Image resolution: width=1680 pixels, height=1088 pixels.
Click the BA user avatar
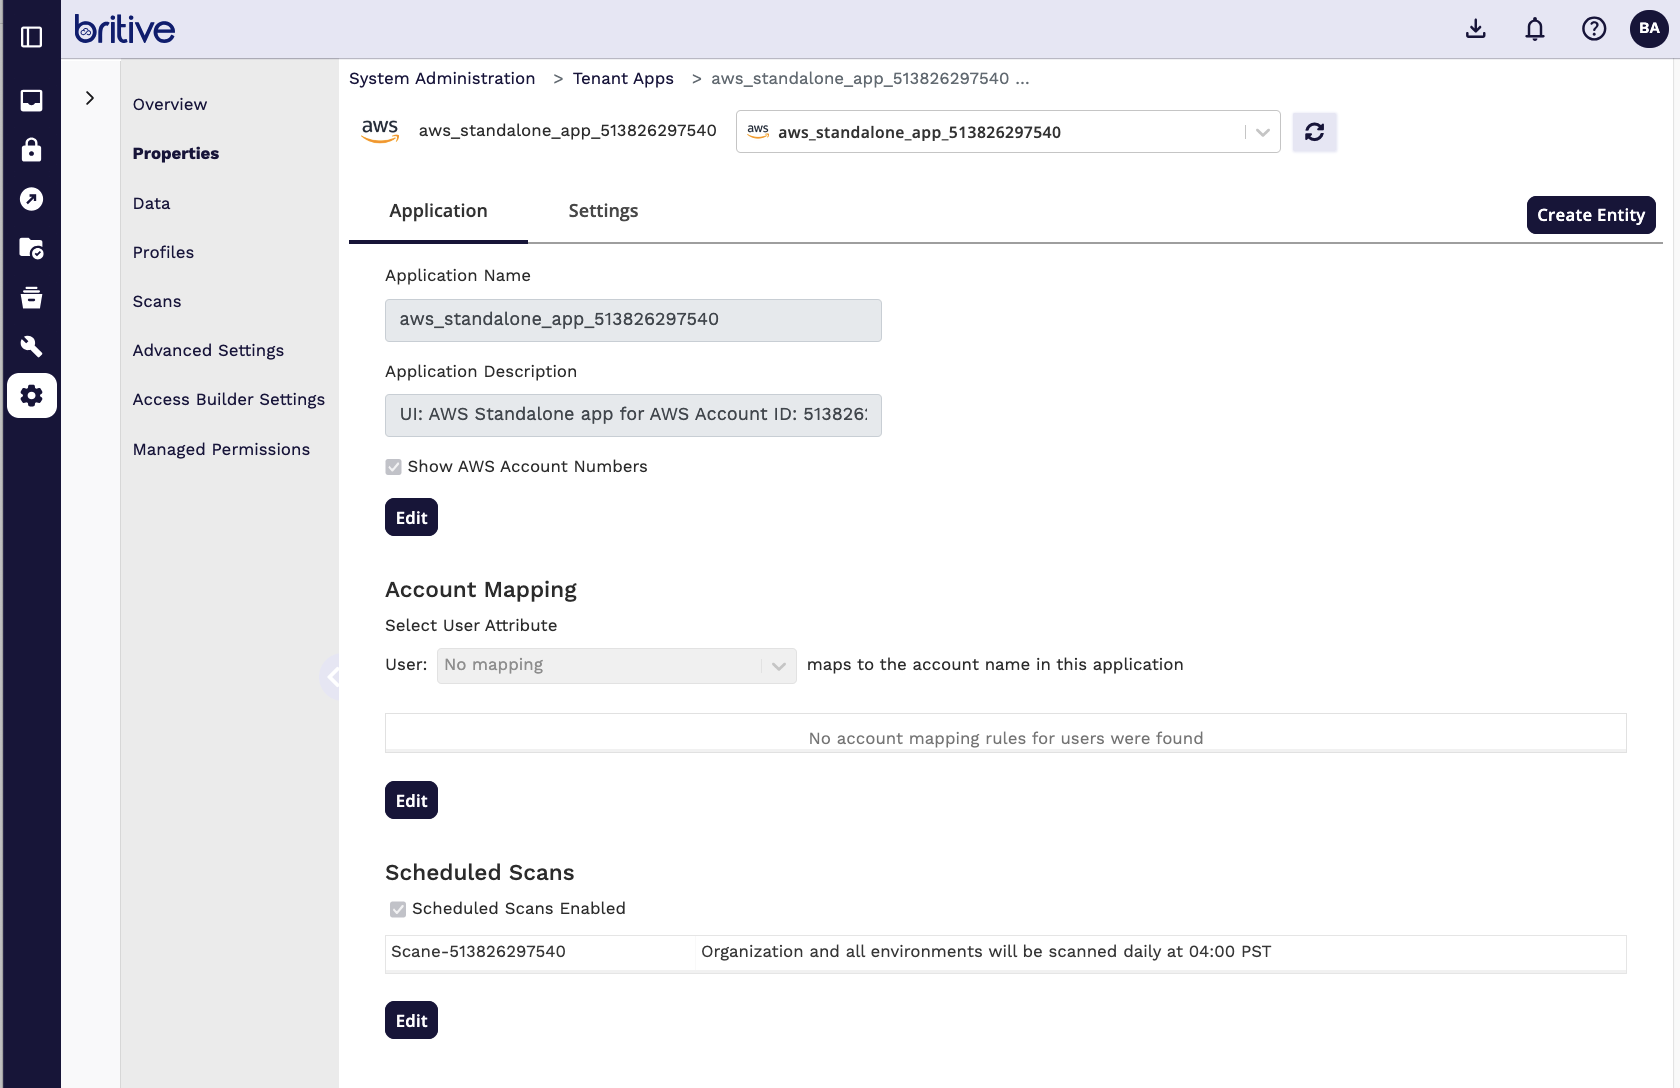[x=1648, y=29]
